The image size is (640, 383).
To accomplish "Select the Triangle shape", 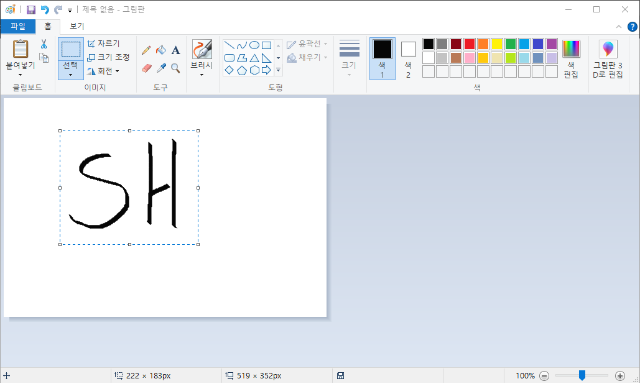I will (x=254, y=58).
